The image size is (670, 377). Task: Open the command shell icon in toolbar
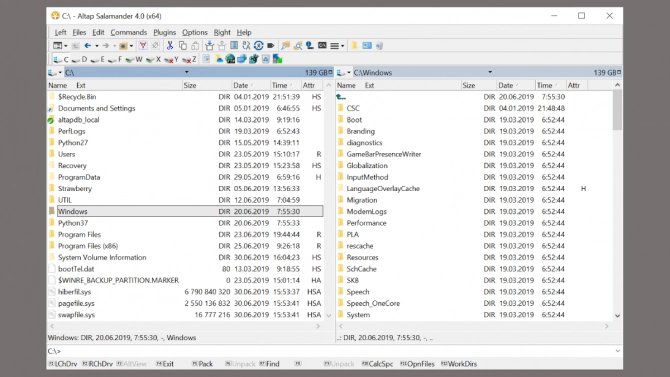(322, 45)
